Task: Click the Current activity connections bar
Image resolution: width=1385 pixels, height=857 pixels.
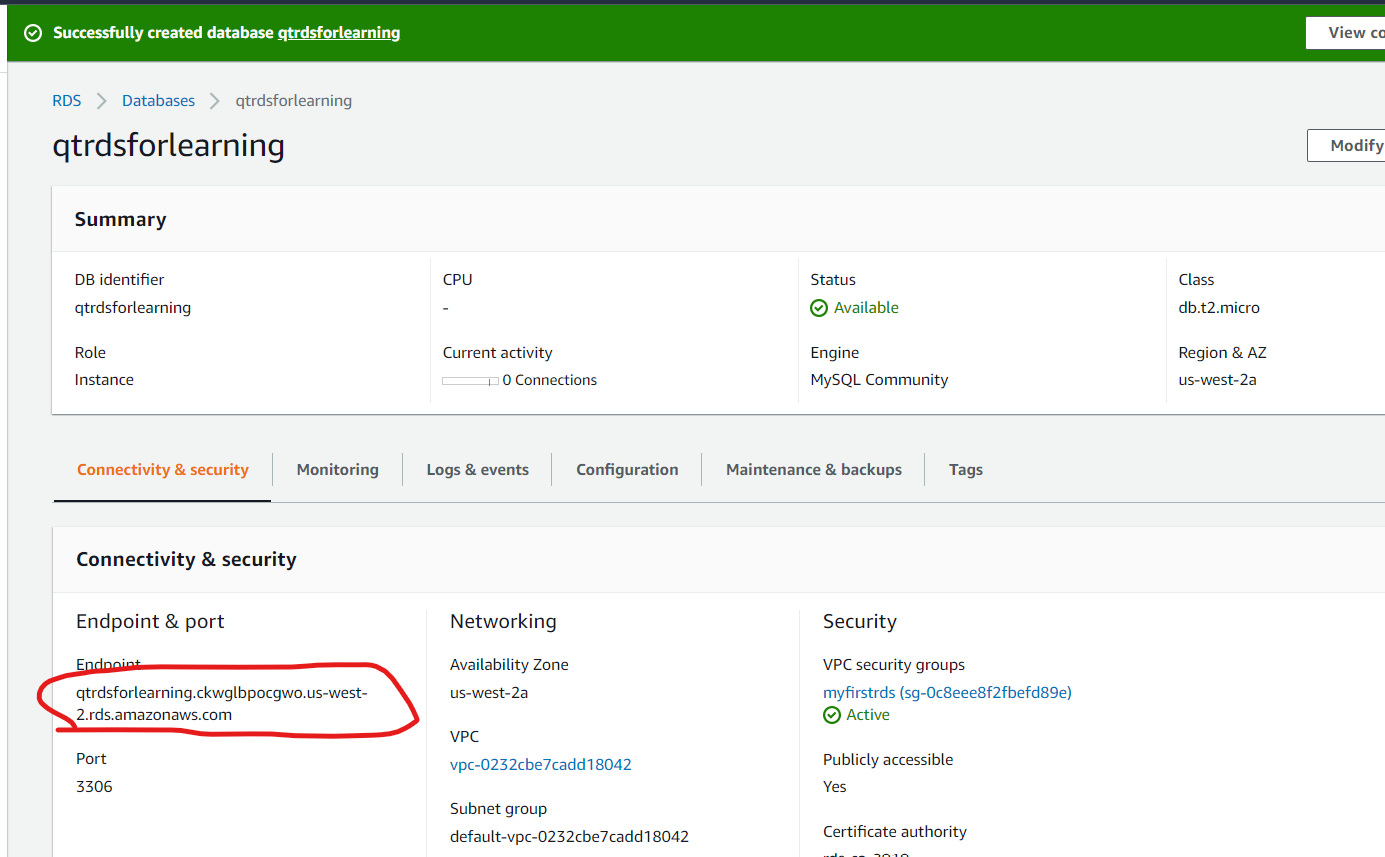Action: coord(470,381)
